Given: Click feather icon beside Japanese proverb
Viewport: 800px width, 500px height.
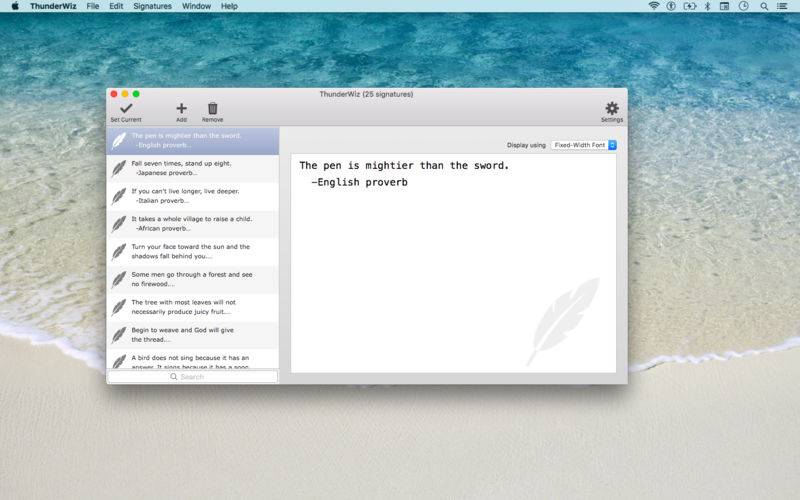Looking at the screenshot, I should point(119,168).
